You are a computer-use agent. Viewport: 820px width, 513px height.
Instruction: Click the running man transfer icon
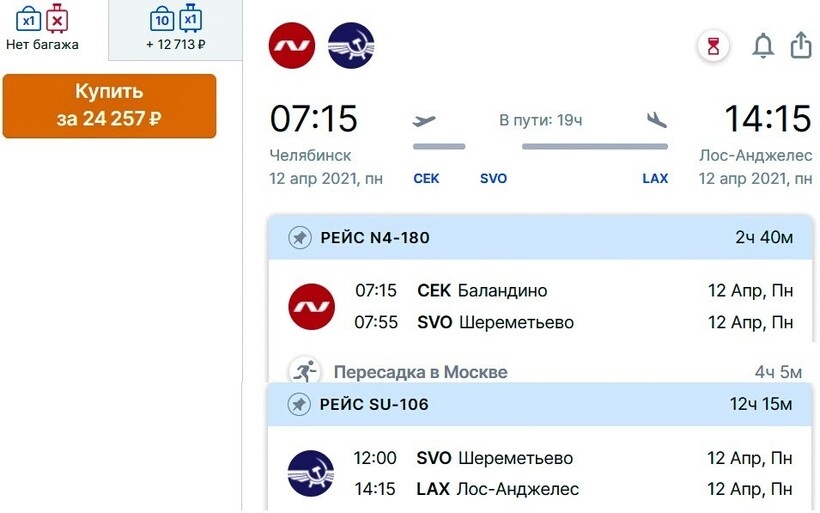(x=303, y=372)
